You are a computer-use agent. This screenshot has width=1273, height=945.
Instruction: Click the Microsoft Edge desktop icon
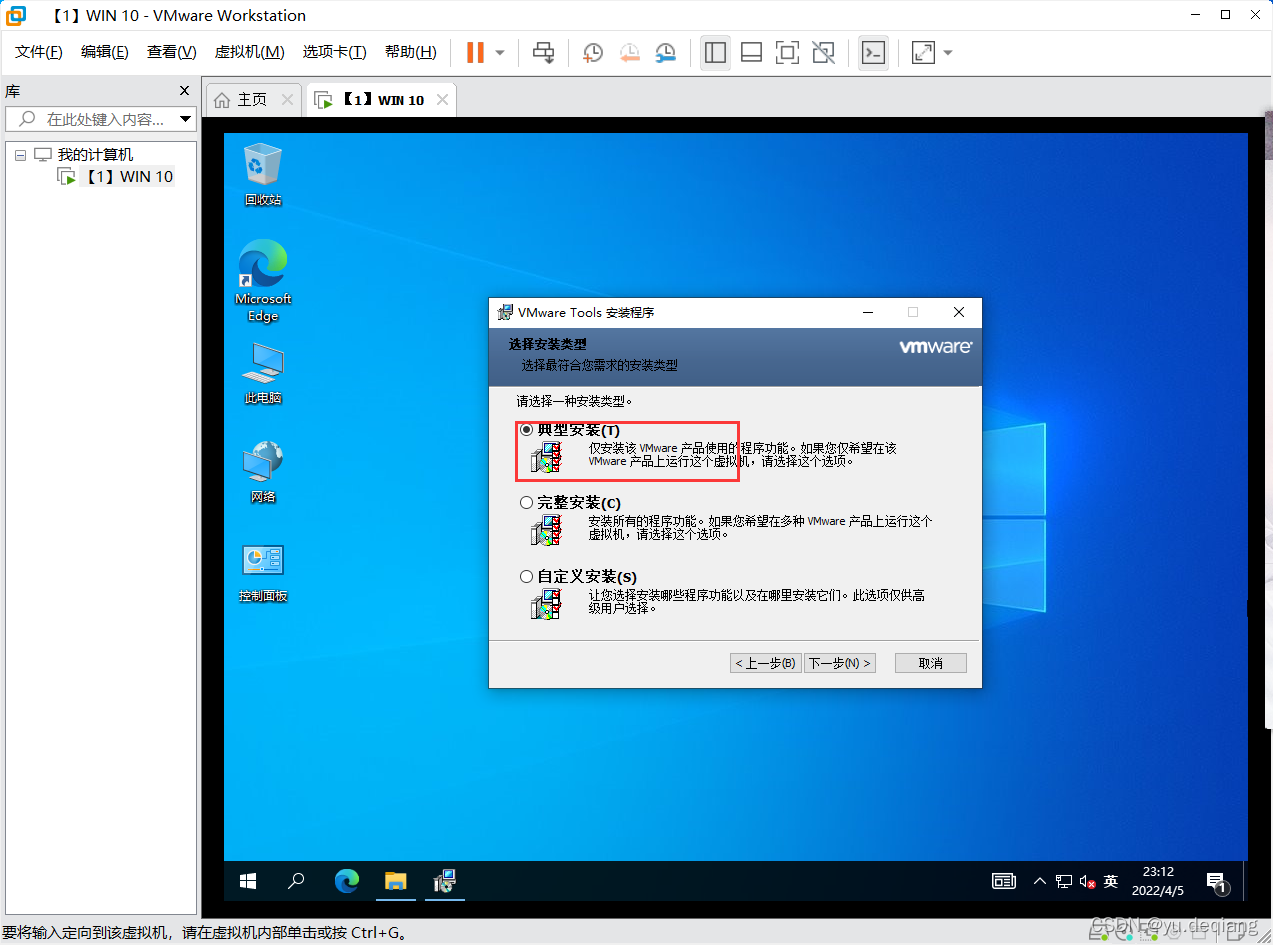point(263,282)
